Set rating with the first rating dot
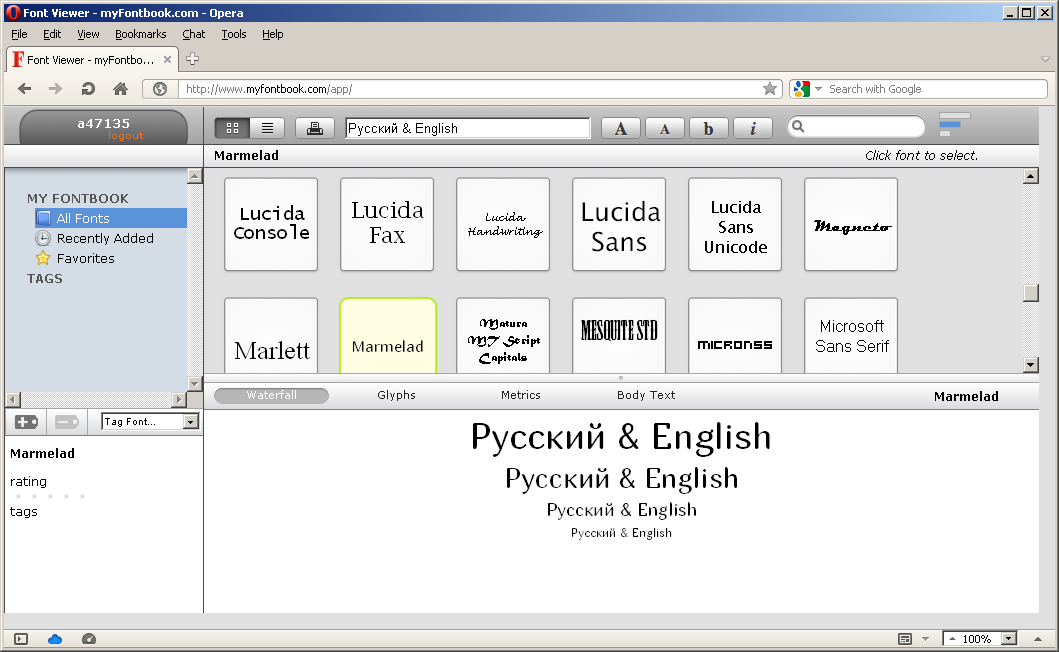The image size is (1059, 652). [x=18, y=496]
